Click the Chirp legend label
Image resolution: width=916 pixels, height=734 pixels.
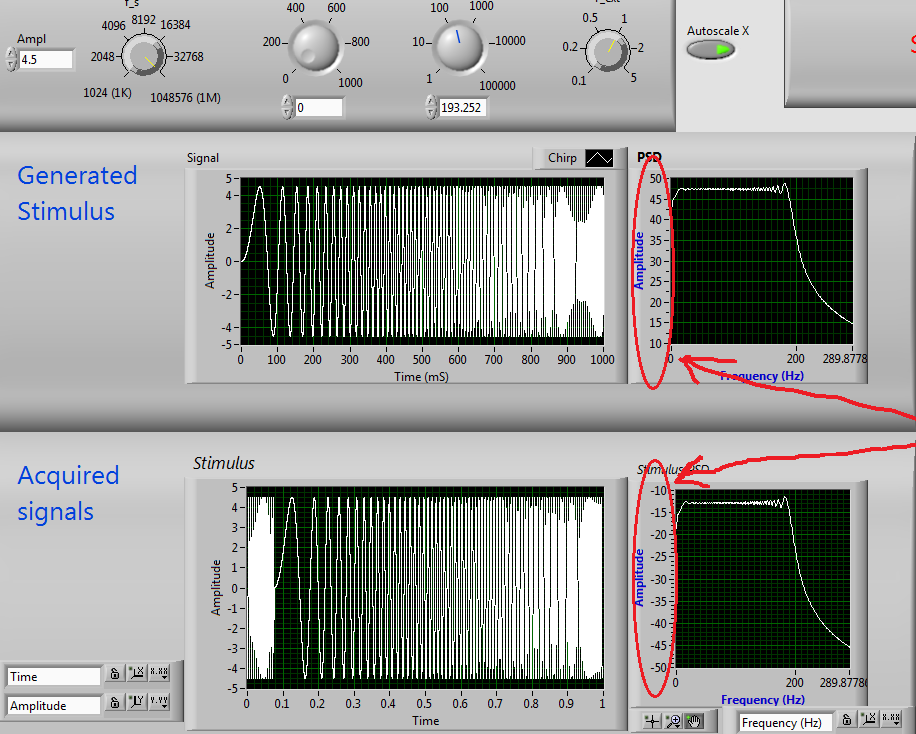(x=562, y=158)
